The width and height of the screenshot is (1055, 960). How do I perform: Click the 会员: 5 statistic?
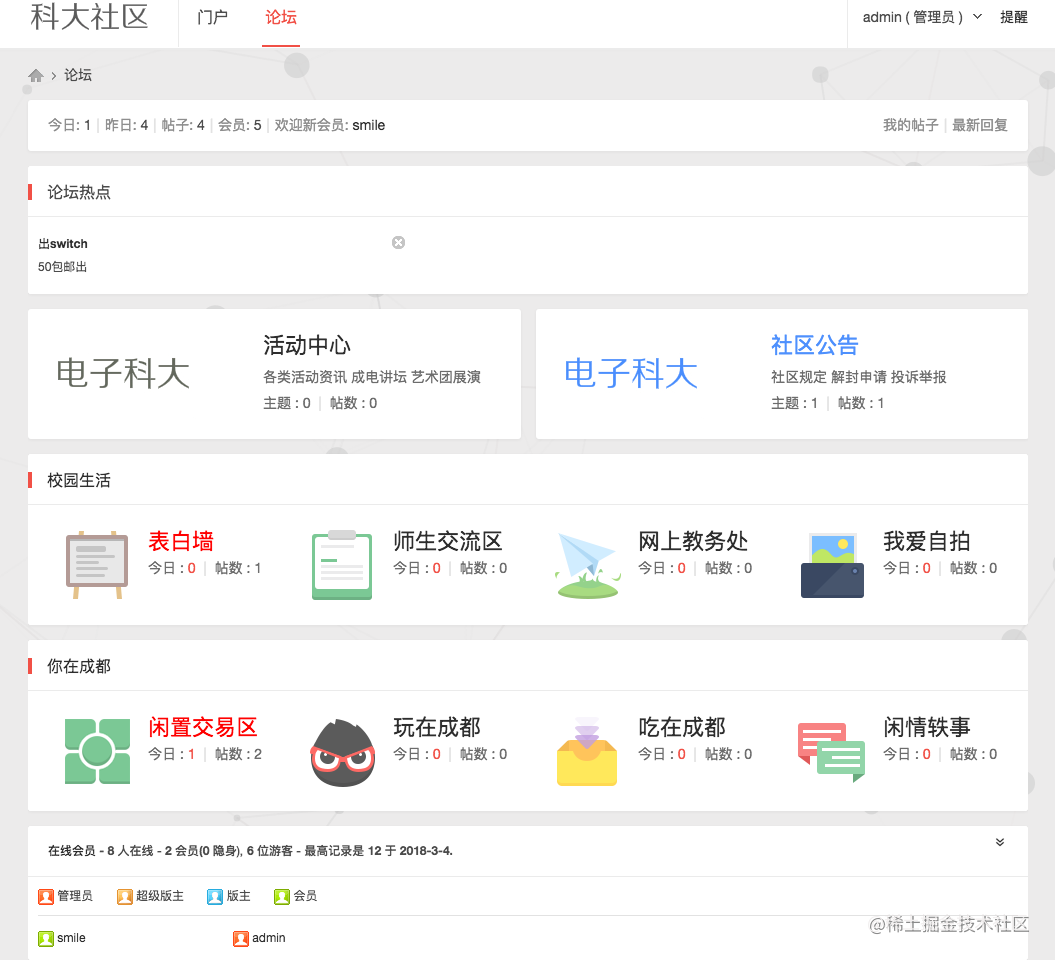pos(240,125)
